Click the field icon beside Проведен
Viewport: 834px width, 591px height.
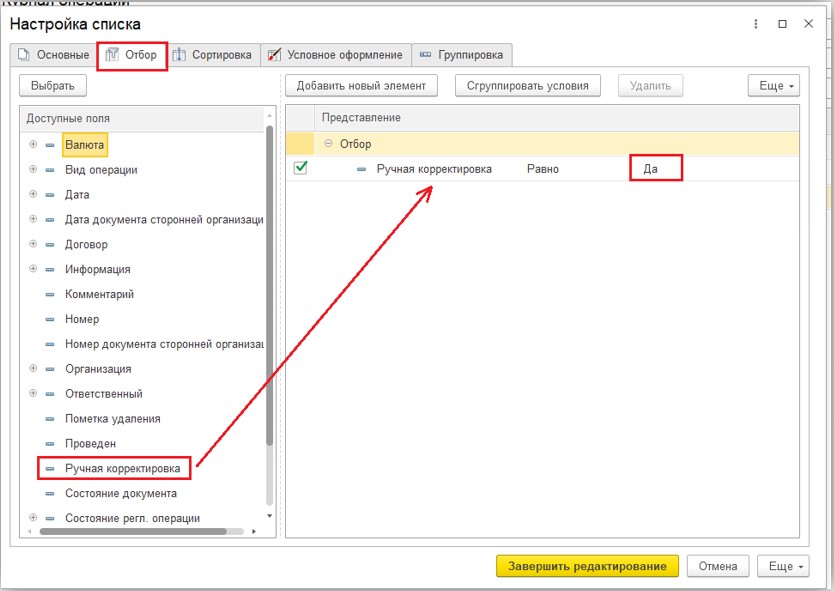(x=50, y=444)
